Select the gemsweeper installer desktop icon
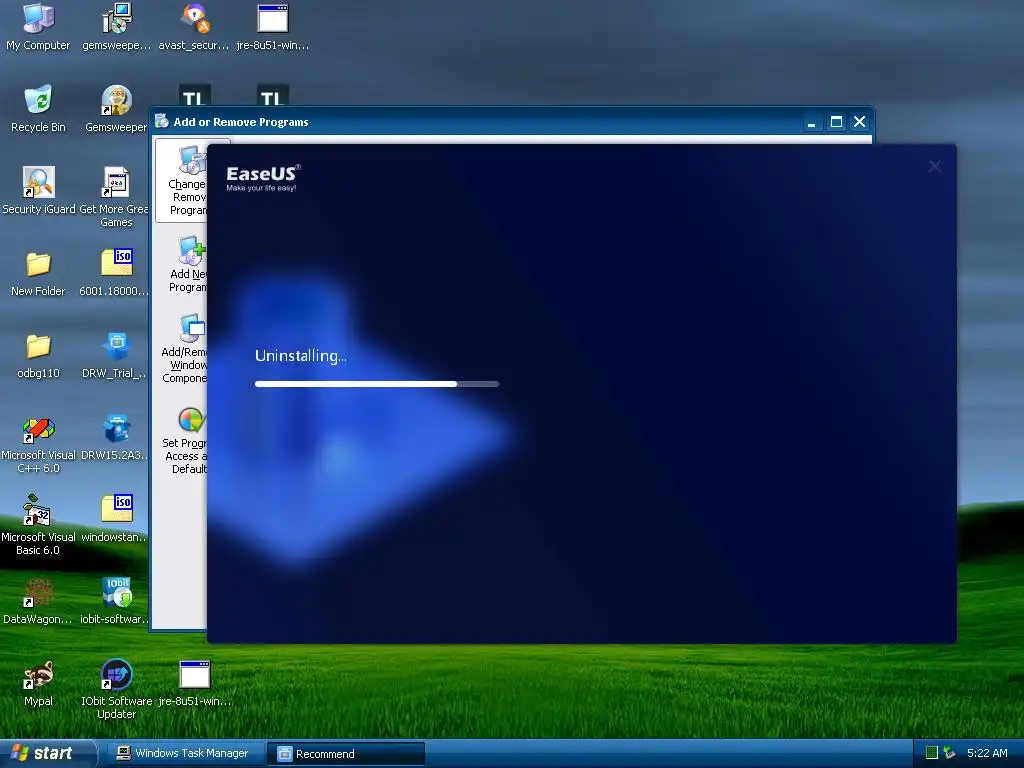Viewport: 1024px width, 768px height. click(x=116, y=27)
